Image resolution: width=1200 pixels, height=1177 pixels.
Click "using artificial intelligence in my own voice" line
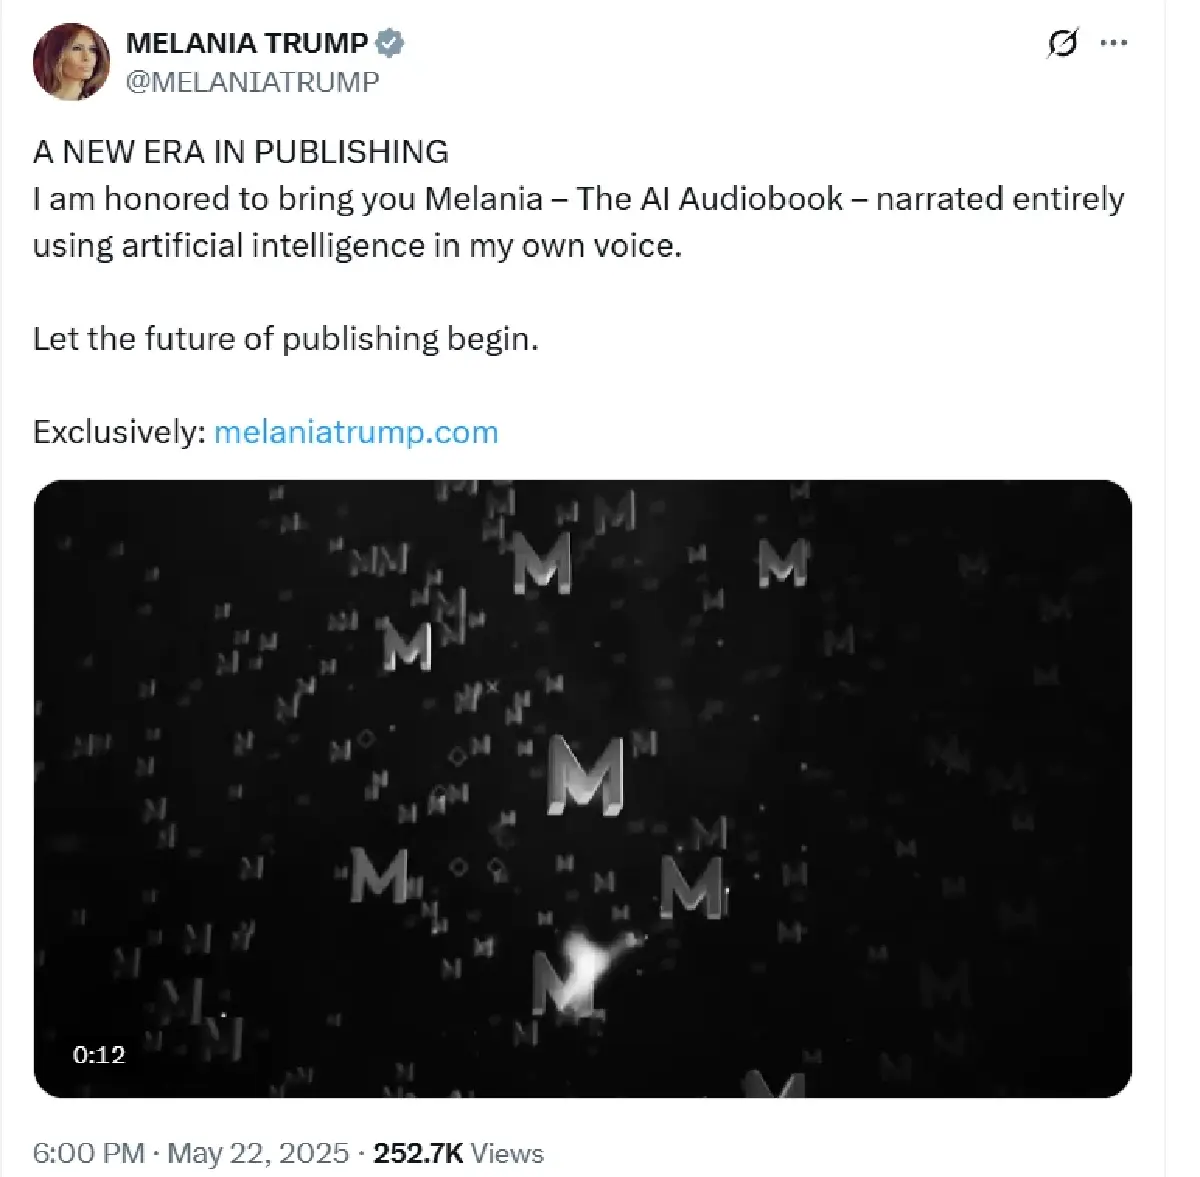tap(357, 246)
